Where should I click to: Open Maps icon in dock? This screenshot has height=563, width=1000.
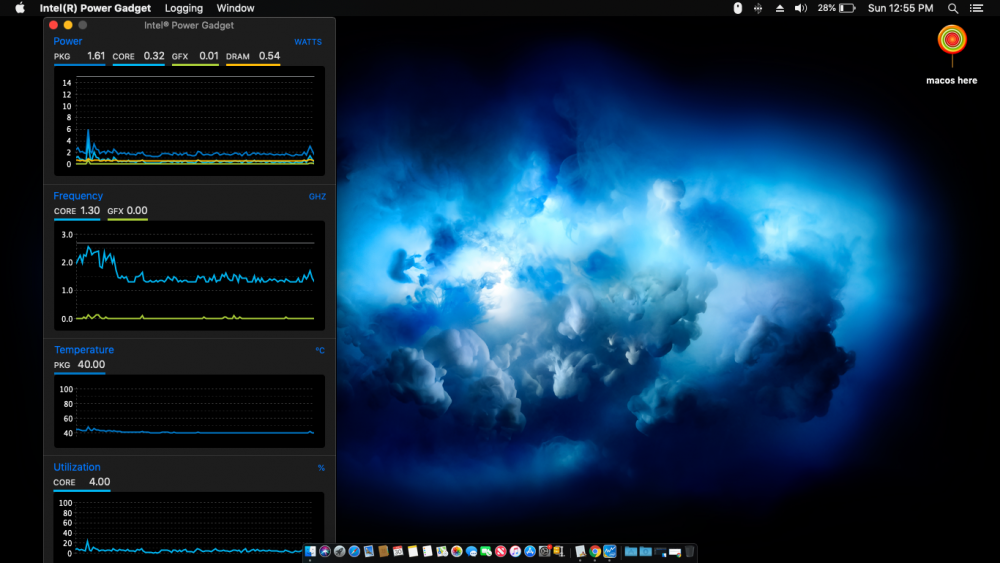point(442,552)
